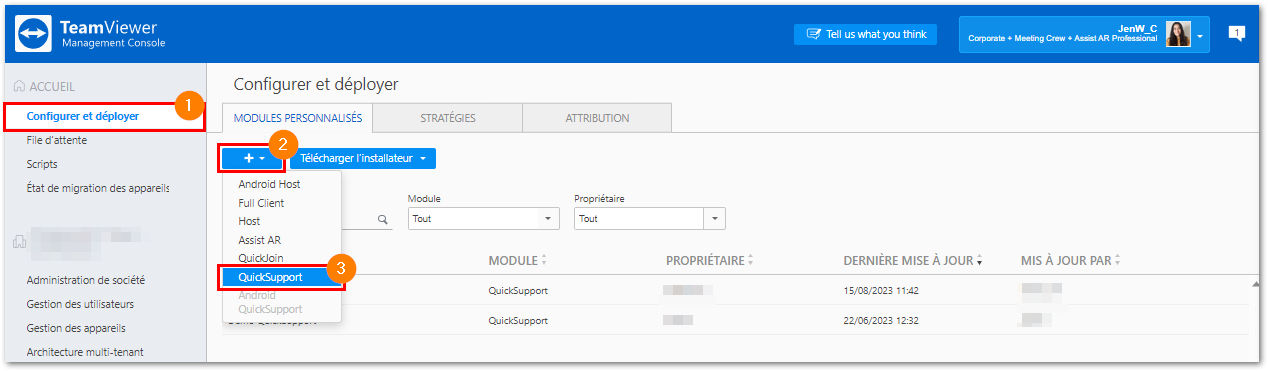Click the JenW_C profile picture
1268x371 pixels.
(1178, 34)
